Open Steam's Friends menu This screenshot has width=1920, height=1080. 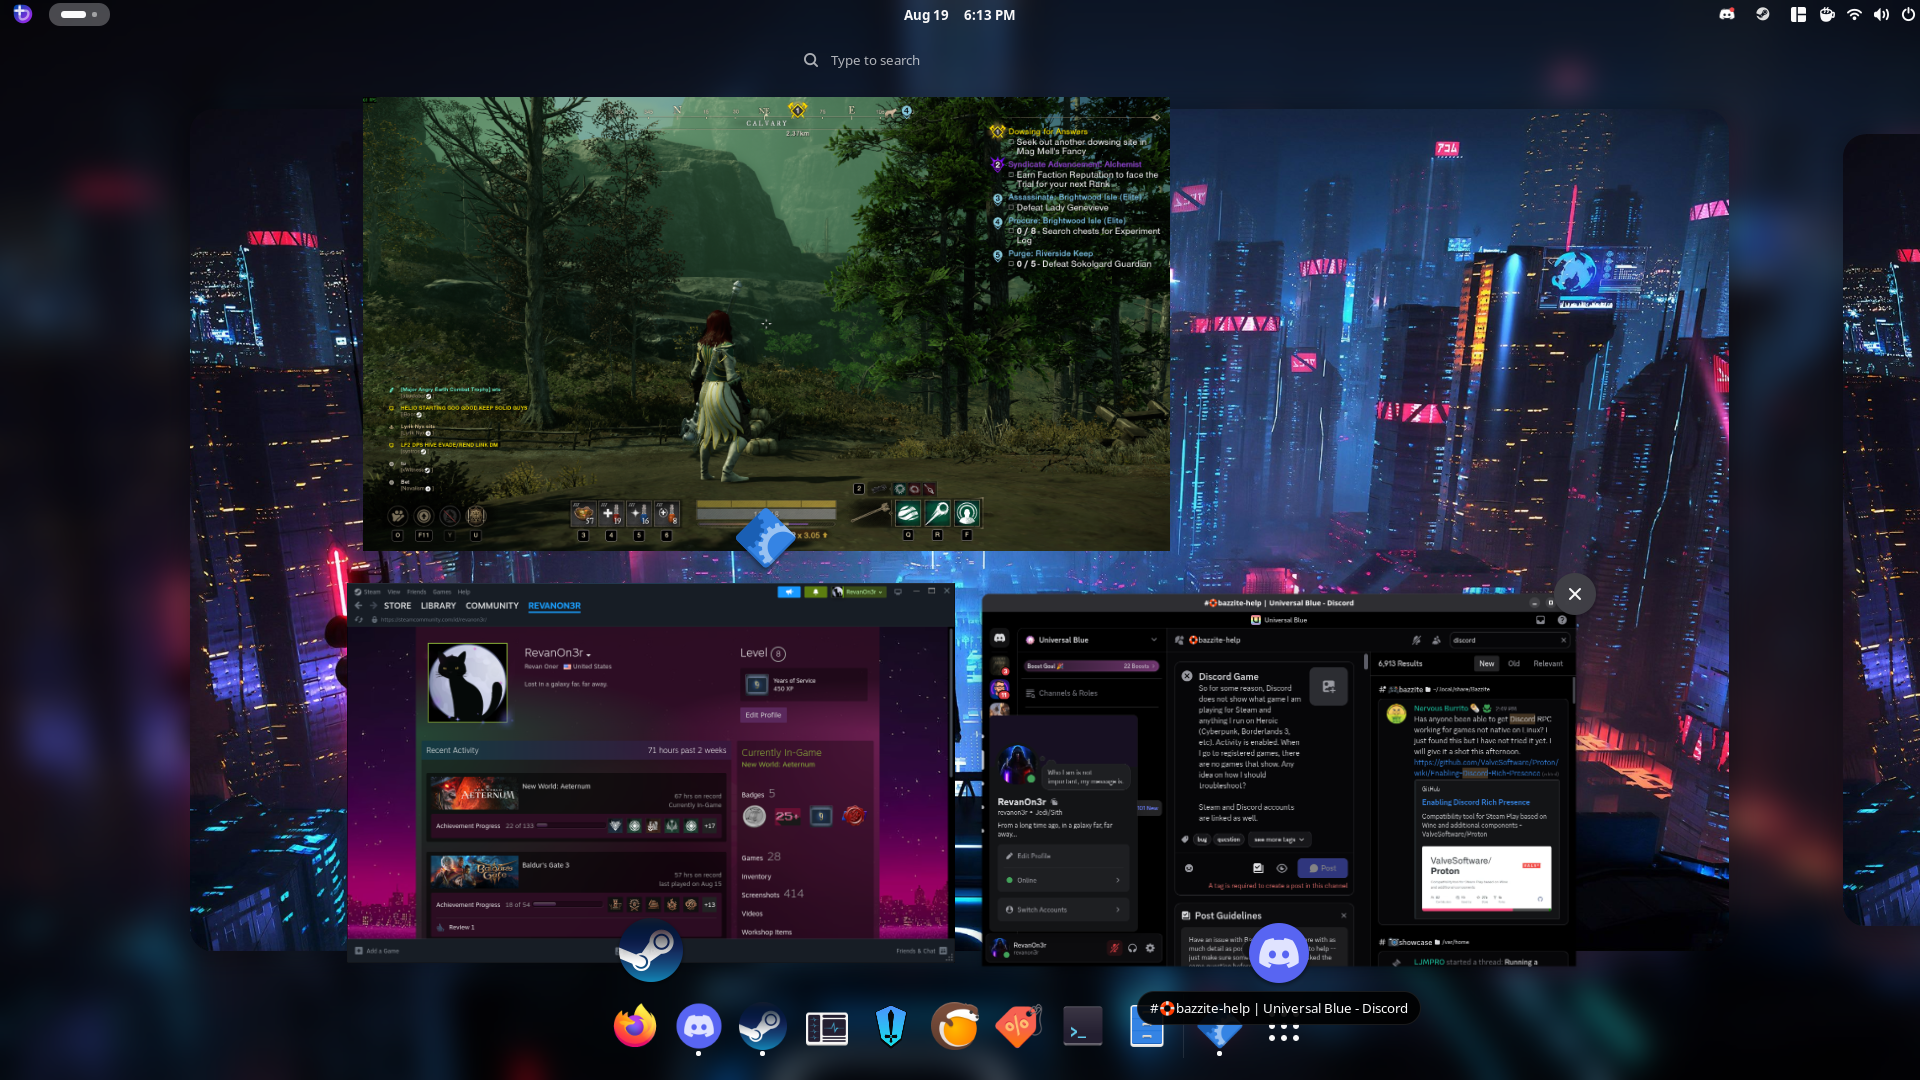(416, 592)
